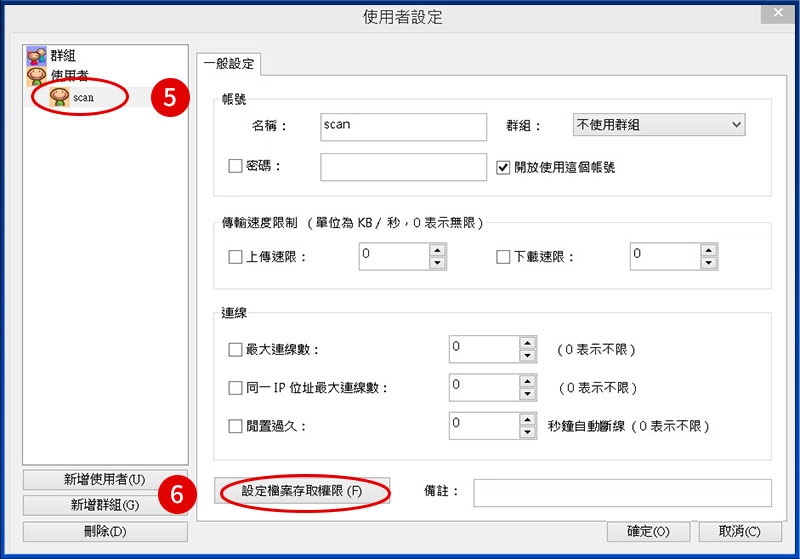
Task: Click the 設定檔案存取權限 (F) button
Action: [301, 491]
